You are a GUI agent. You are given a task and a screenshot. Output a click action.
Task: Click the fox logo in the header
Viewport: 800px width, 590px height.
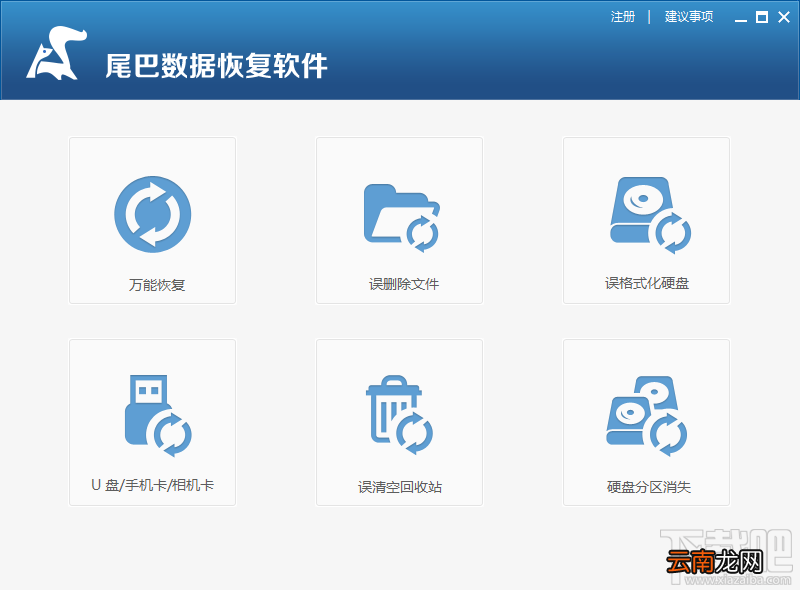point(57,53)
